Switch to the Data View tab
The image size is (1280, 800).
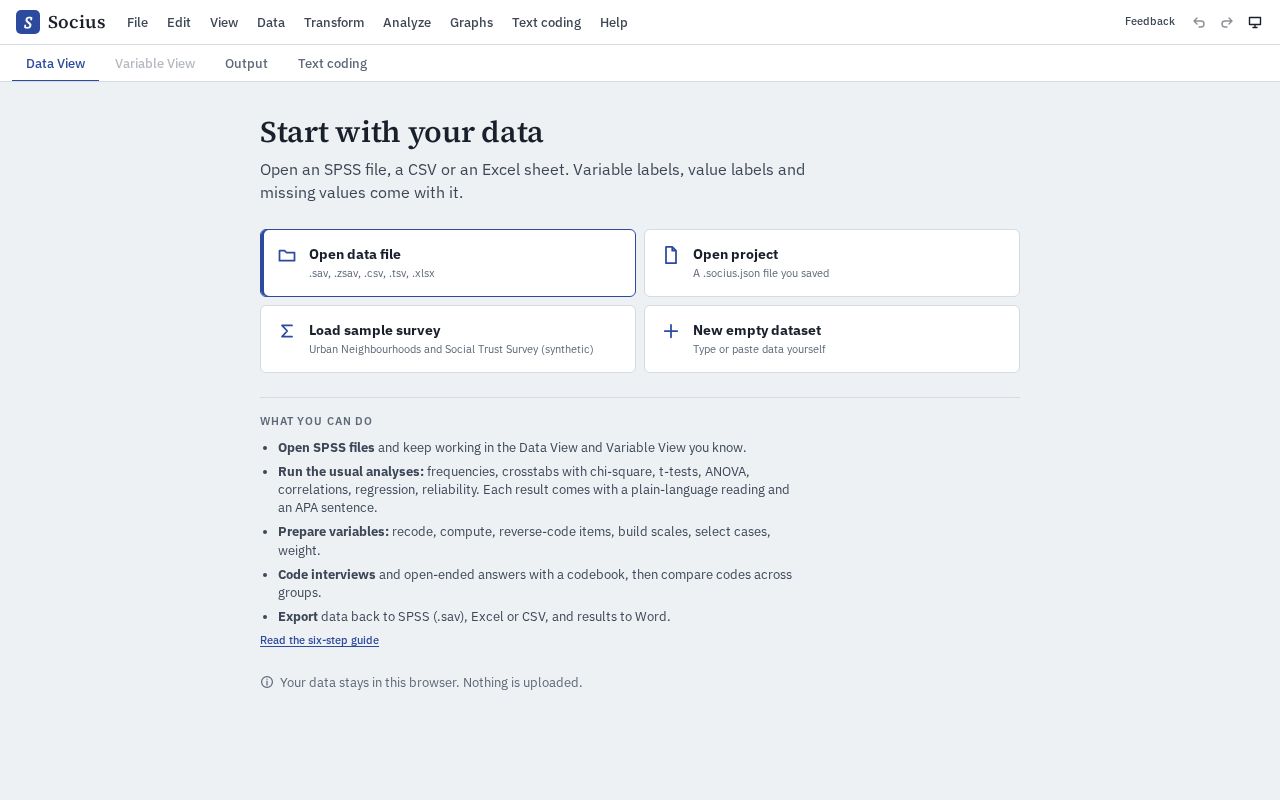[55, 63]
